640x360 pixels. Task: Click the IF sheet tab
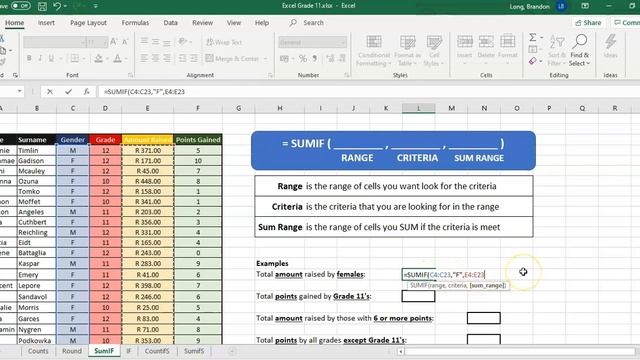(x=129, y=351)
